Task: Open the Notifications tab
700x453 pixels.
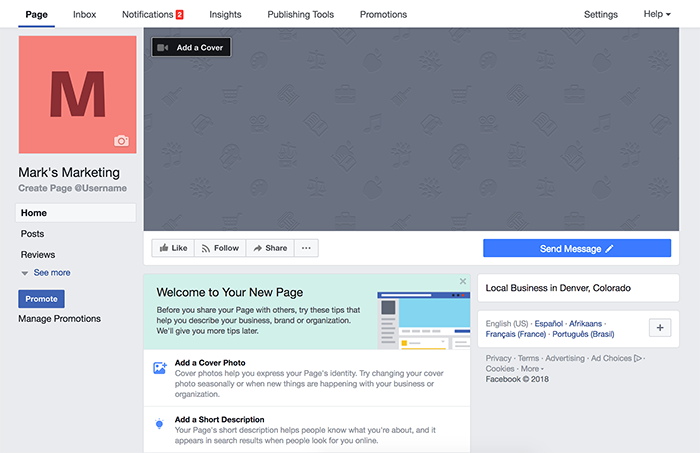Action: point(148,14)
